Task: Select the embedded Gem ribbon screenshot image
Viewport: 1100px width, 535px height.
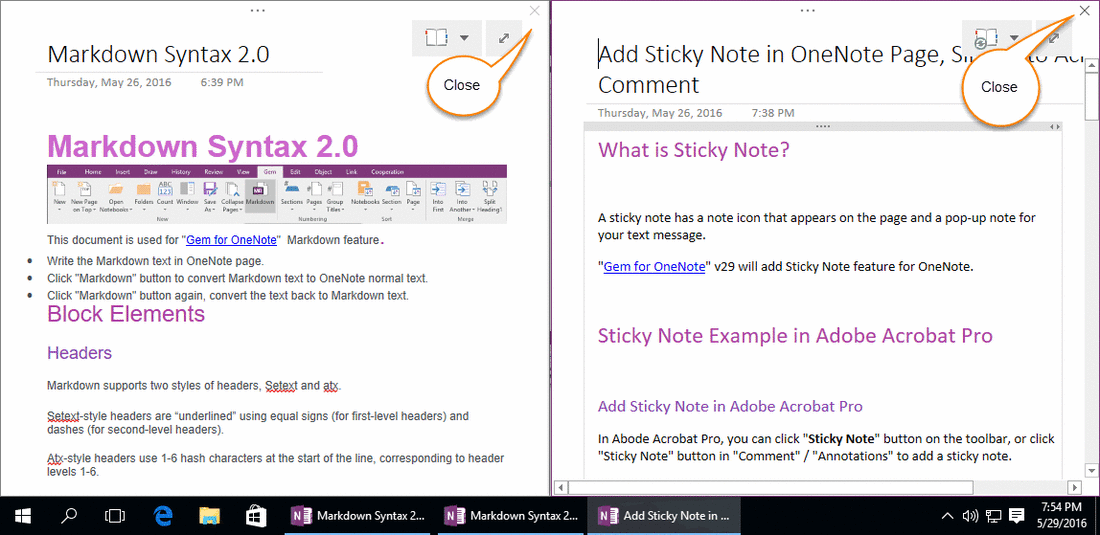Action: [x=277, y=195]
